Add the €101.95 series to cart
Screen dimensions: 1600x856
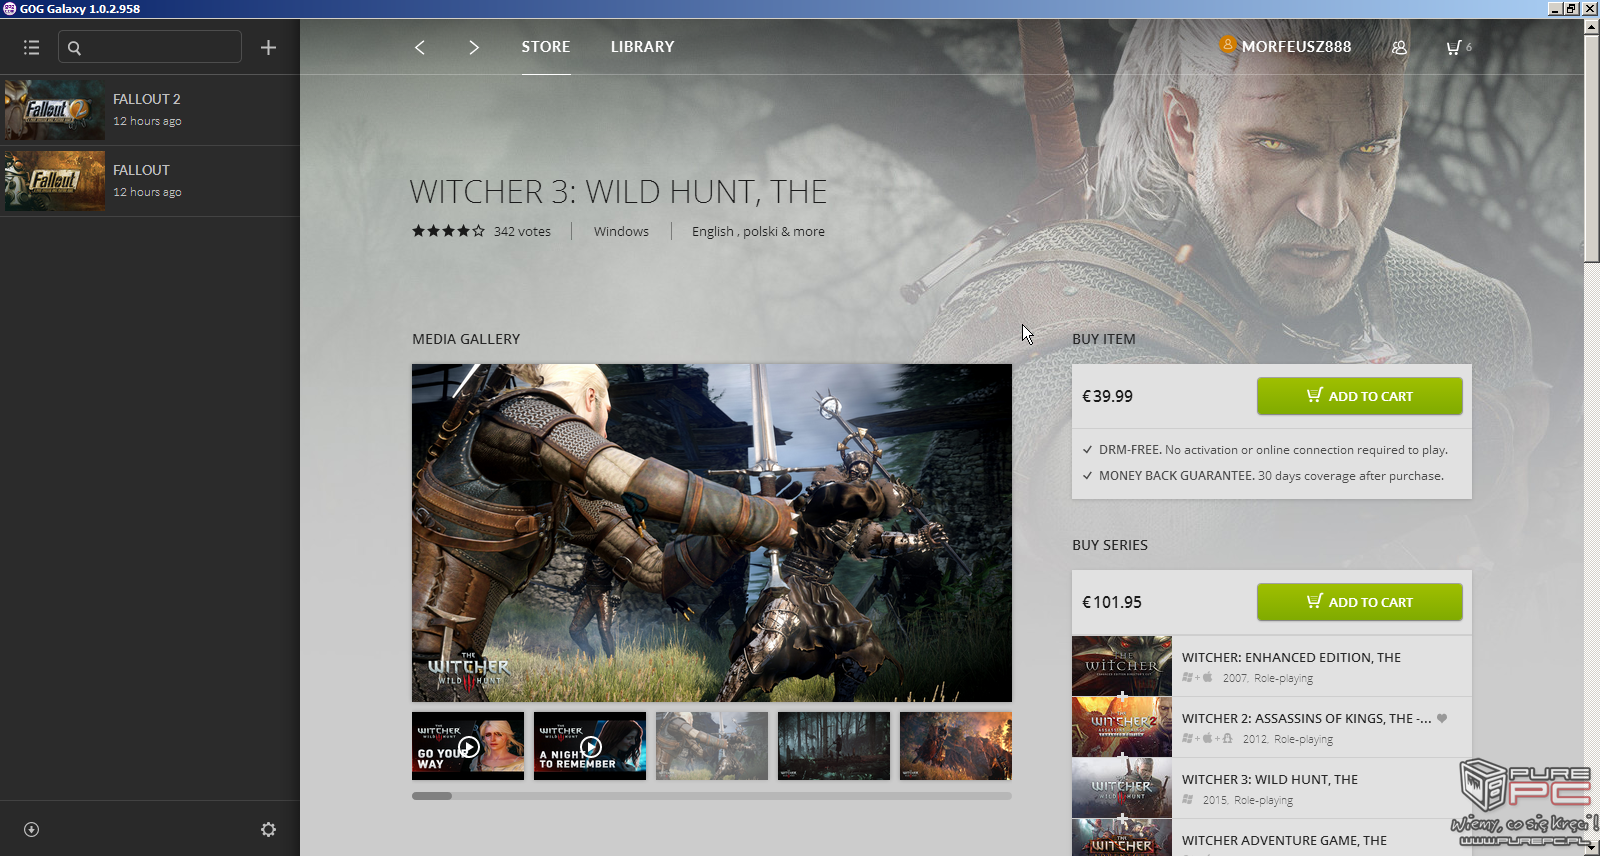click(x=1359, y=602)
